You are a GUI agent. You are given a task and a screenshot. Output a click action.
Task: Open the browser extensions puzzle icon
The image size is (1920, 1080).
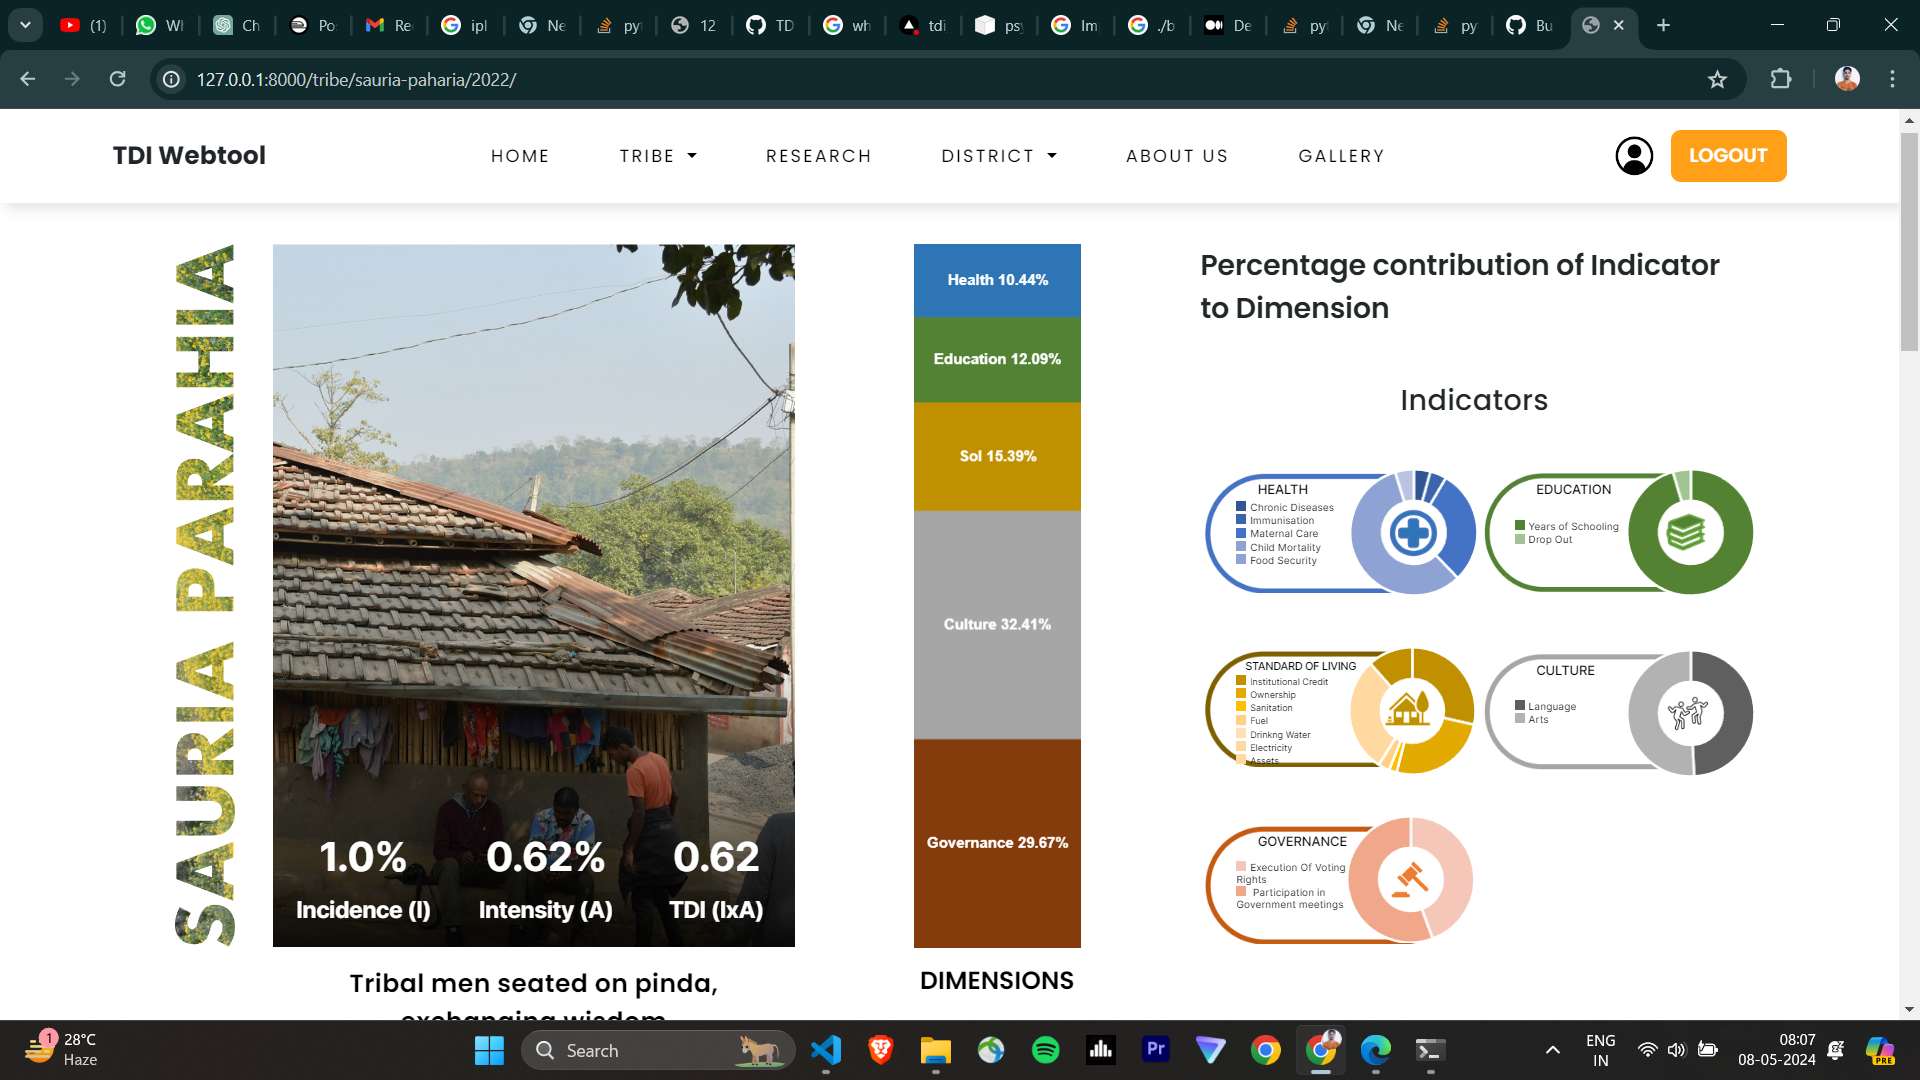coord(1780,80)
